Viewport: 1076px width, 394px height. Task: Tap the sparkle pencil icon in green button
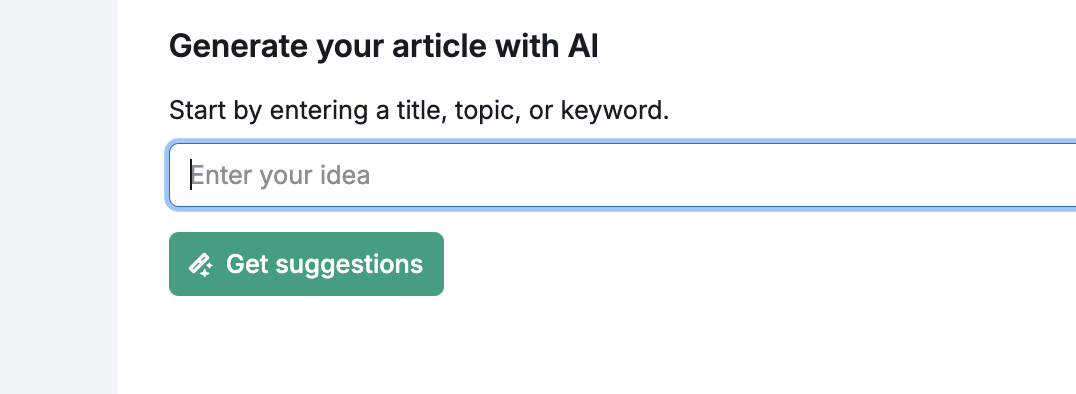[x=200, y=264]
